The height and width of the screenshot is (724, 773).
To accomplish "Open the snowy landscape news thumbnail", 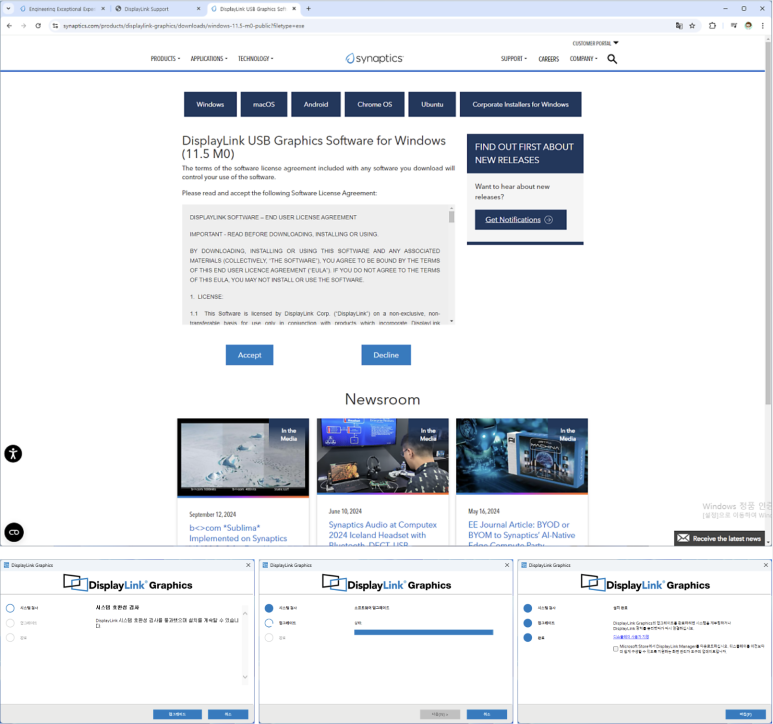I will (243, 457).
